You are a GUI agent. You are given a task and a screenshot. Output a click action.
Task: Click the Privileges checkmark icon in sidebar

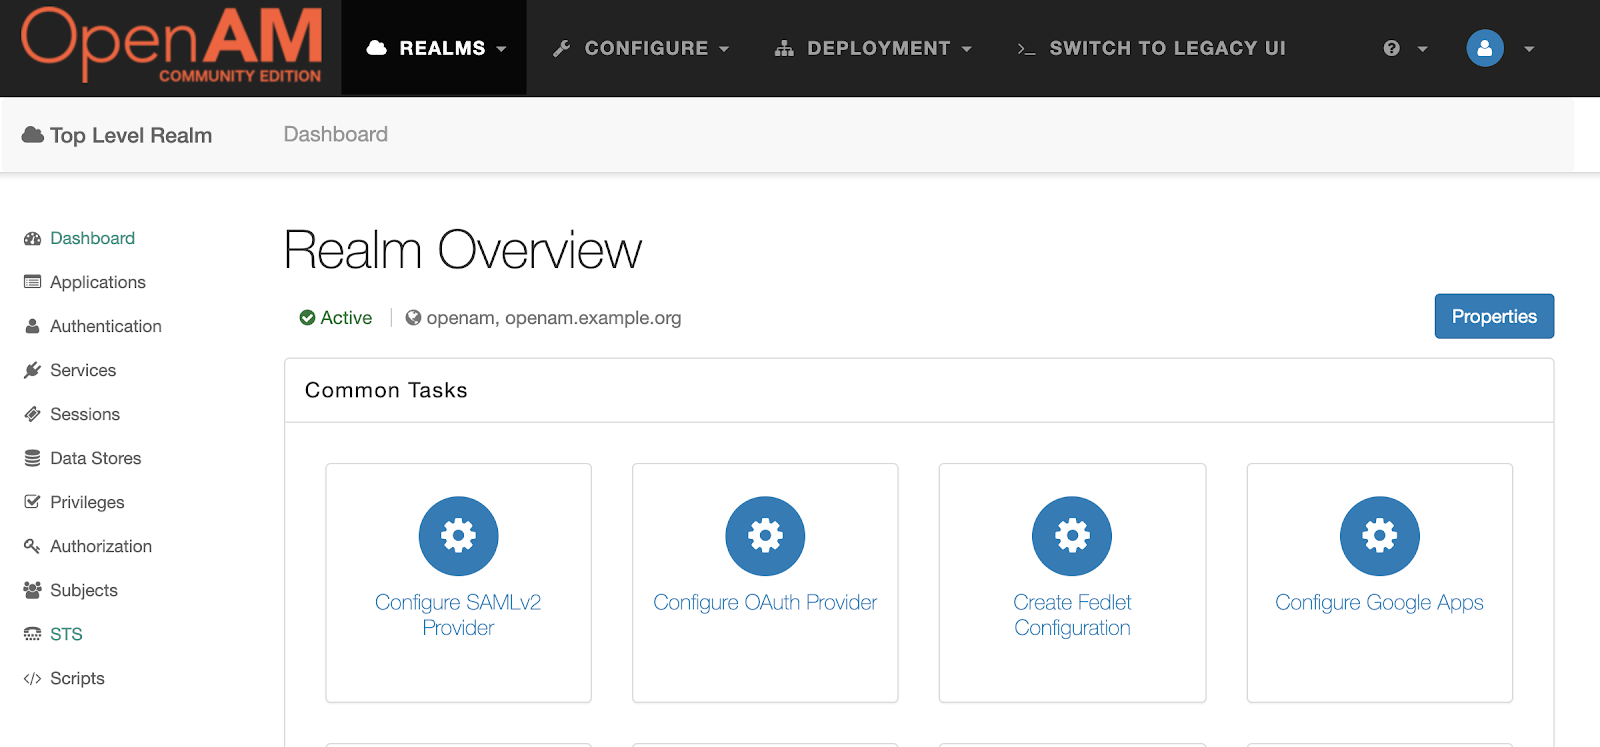point(32,502)
